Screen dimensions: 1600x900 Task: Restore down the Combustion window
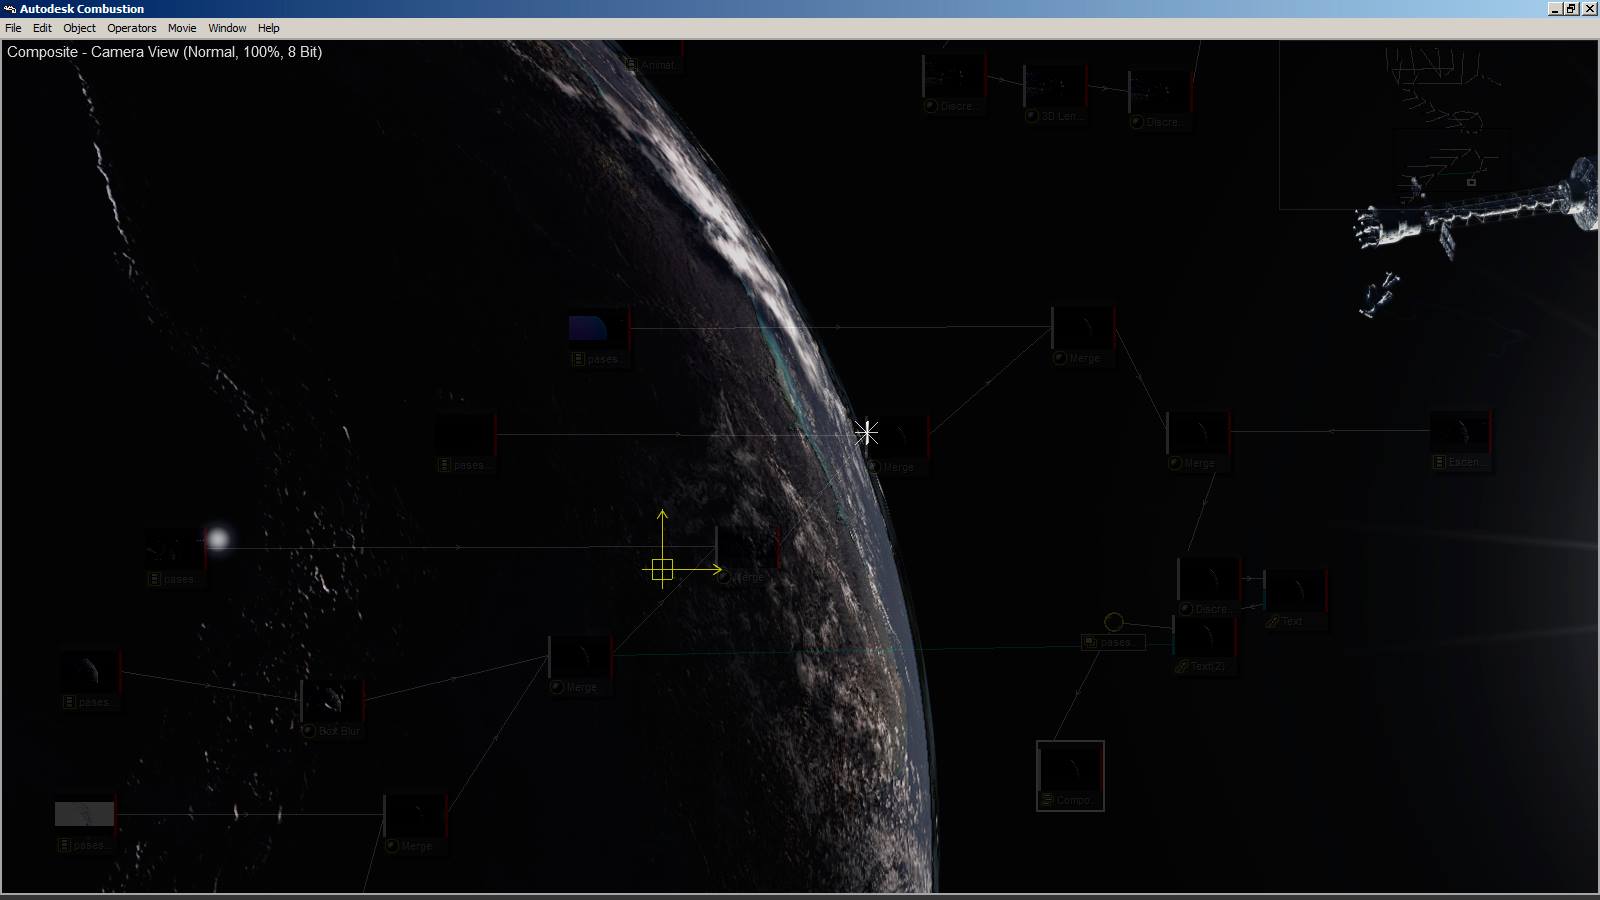pyautogui.click(x=1571, y=8)
